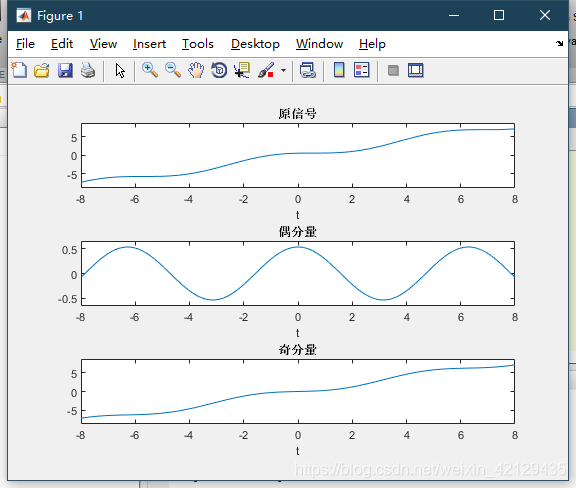Click the t axis label under top plot

(298, 215)
